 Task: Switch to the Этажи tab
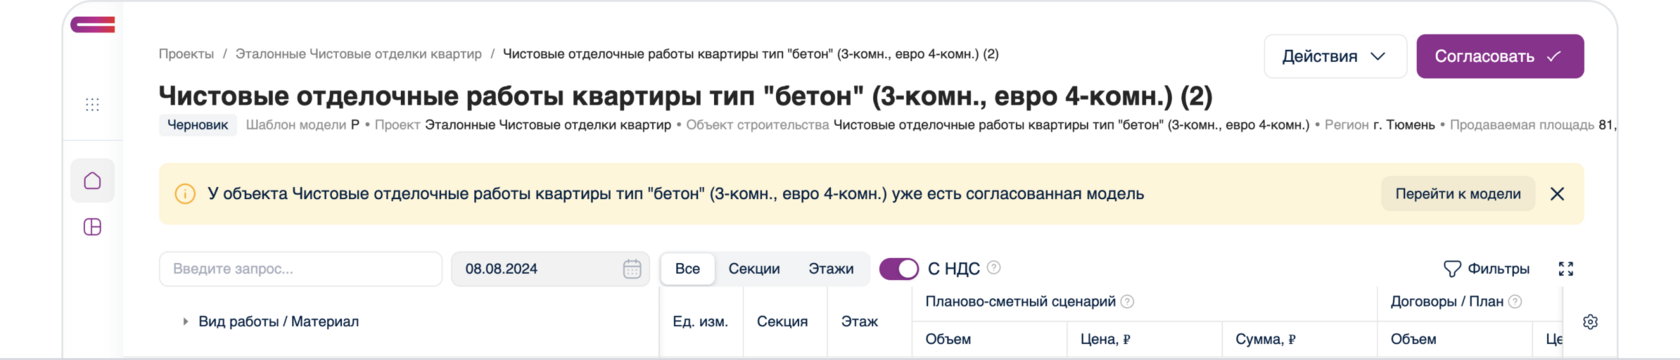pos(831,269)
